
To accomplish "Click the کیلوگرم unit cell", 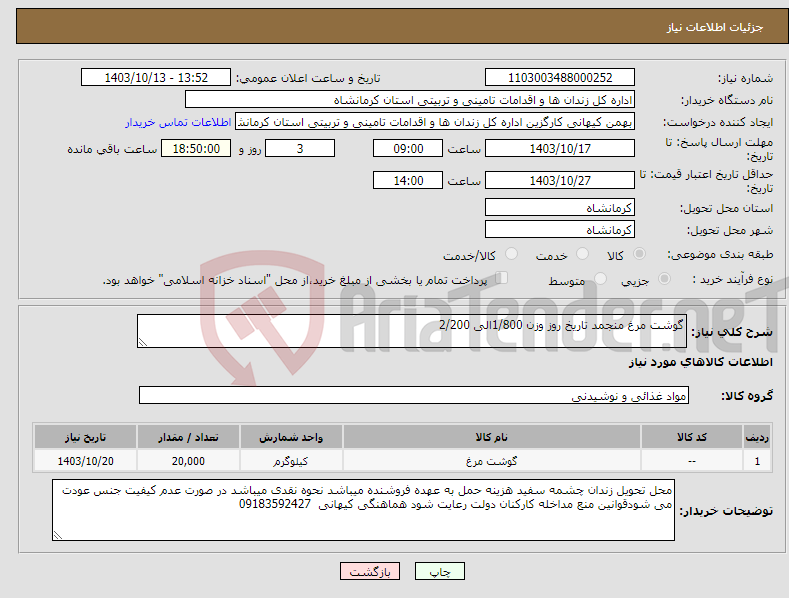I will (291, 461).
